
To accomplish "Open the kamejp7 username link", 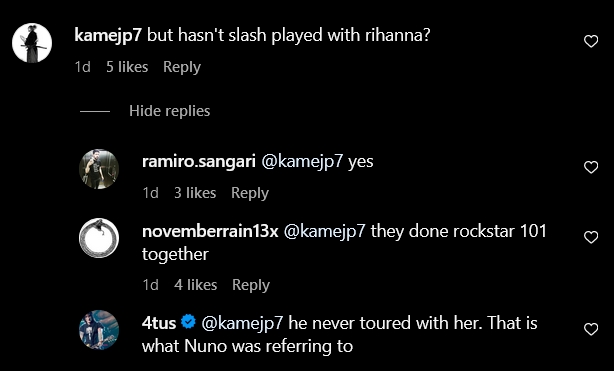I will coord(108,36).
